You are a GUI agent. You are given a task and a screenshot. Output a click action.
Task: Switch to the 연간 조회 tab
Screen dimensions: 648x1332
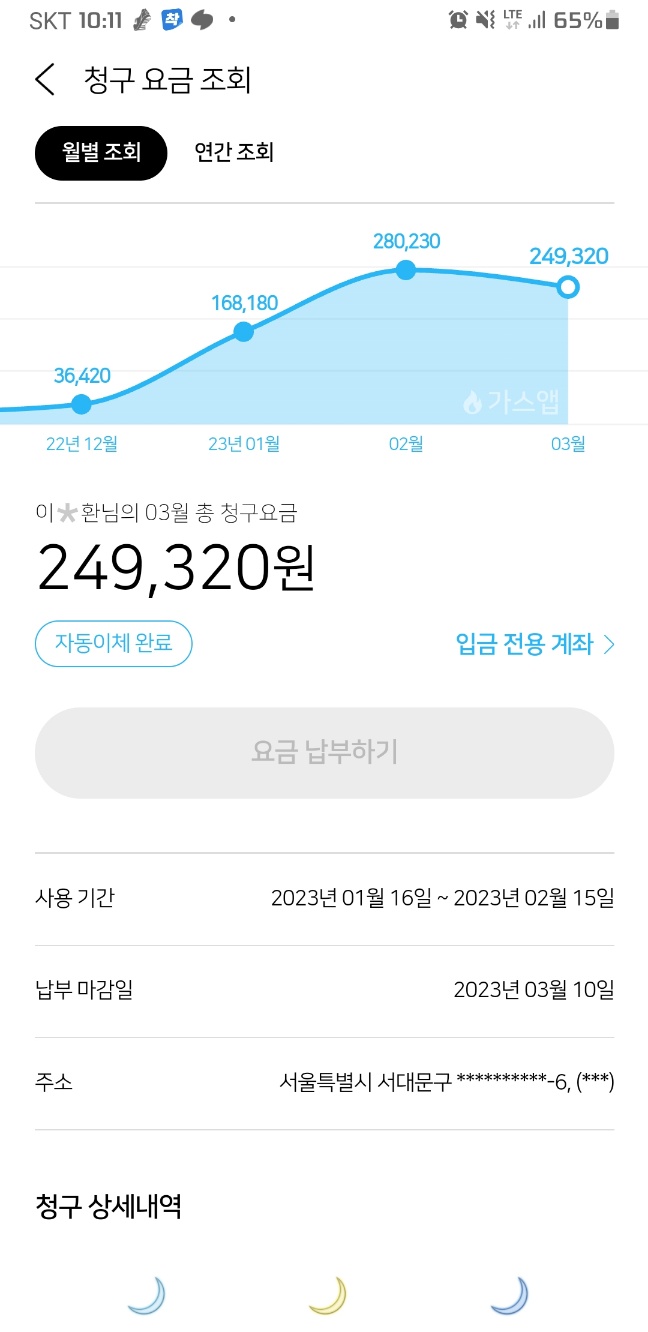(234, 153)
